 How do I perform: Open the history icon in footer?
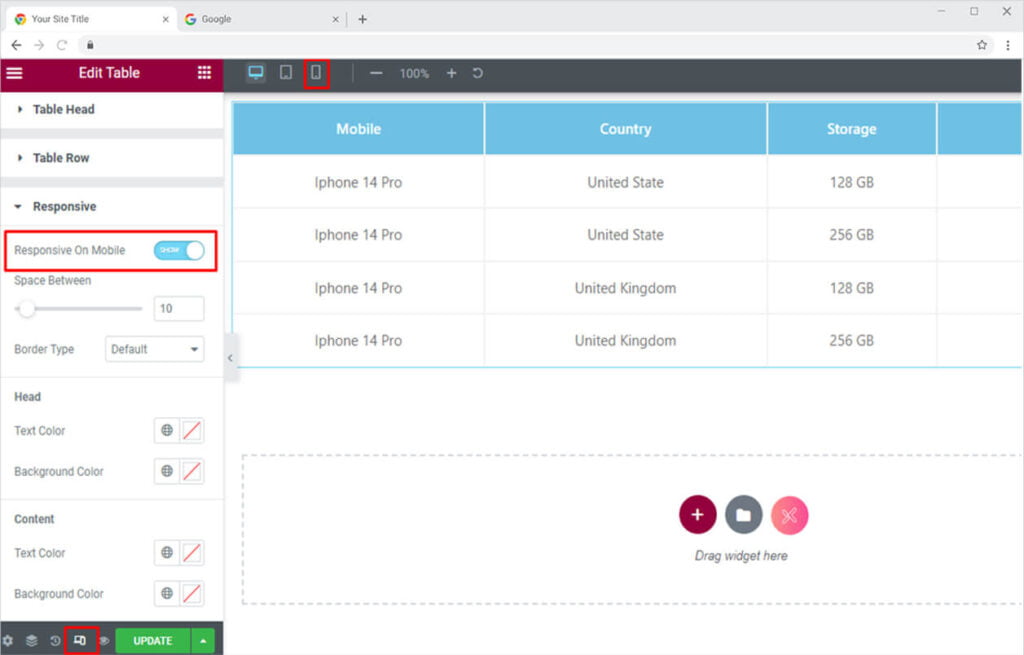56,640
